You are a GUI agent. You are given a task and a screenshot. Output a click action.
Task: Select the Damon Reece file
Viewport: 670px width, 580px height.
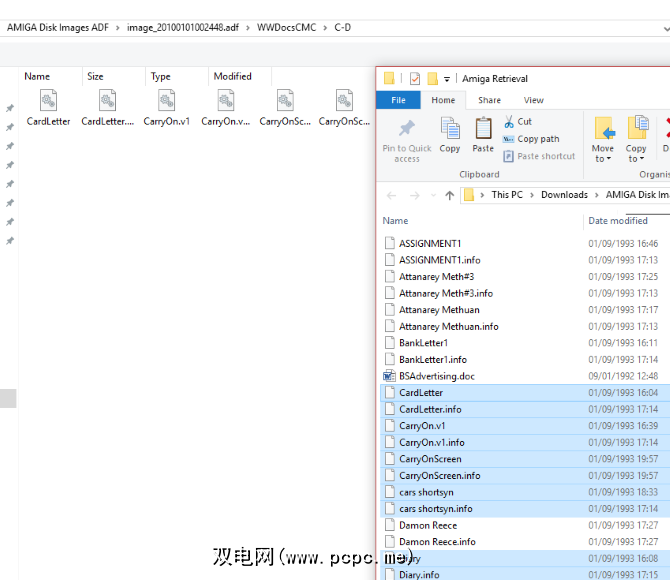[x=428, y=525]
